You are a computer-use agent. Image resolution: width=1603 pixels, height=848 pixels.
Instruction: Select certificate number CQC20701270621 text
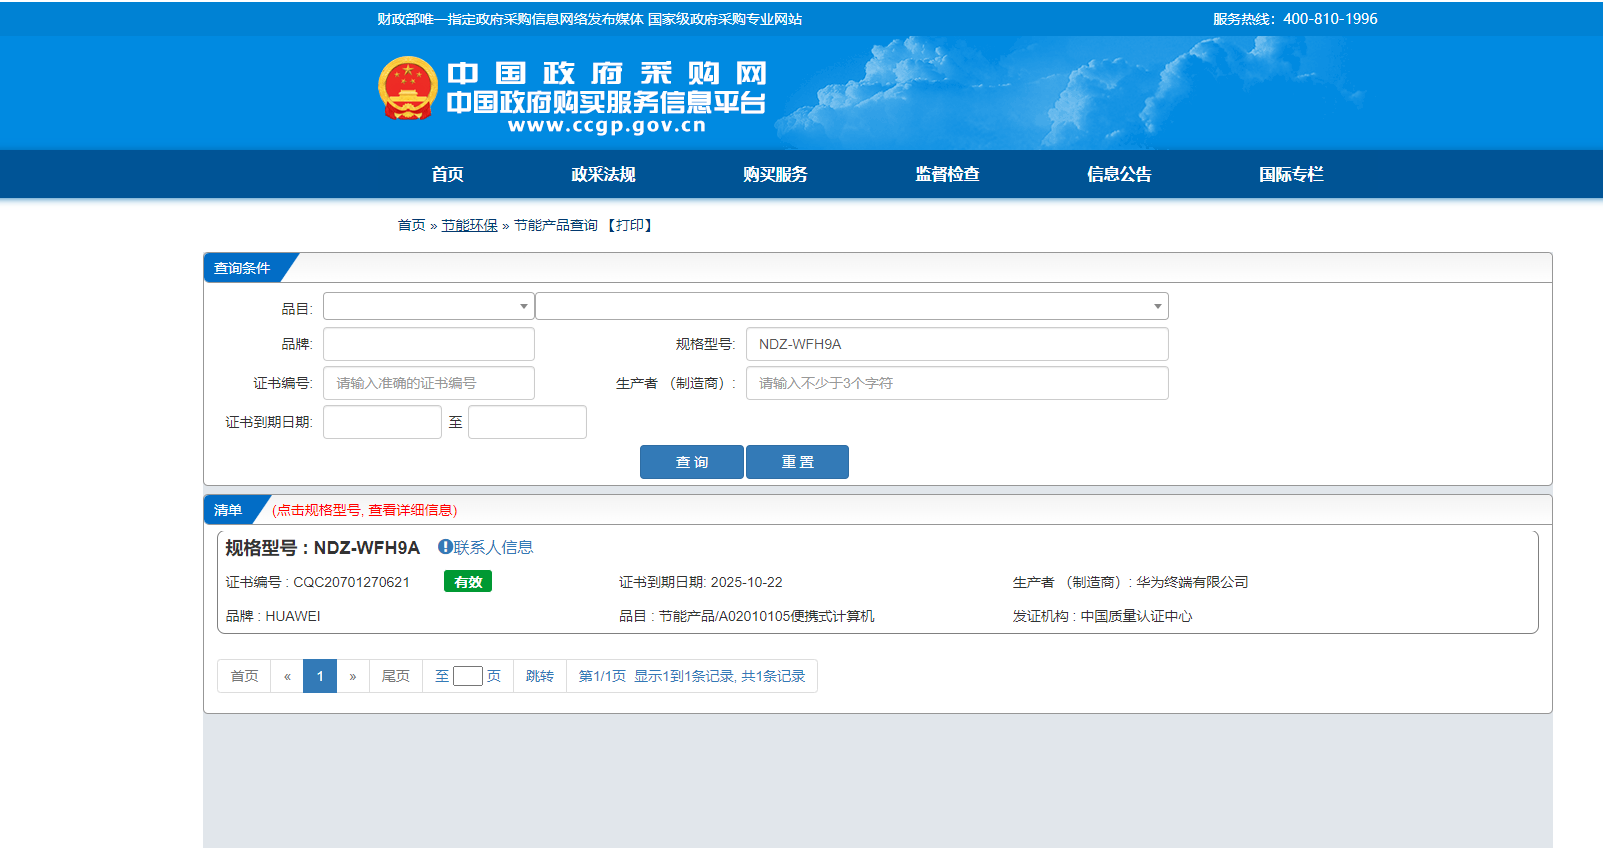coord(351,582)
